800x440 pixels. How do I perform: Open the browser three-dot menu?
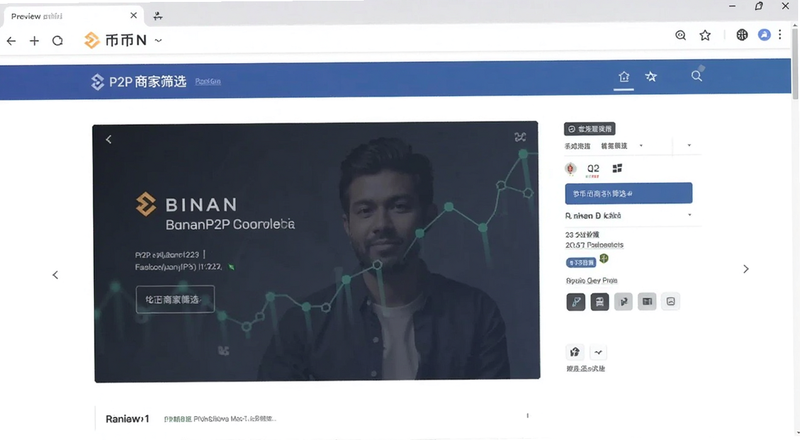pyautogui.click(x=780, y=35)
